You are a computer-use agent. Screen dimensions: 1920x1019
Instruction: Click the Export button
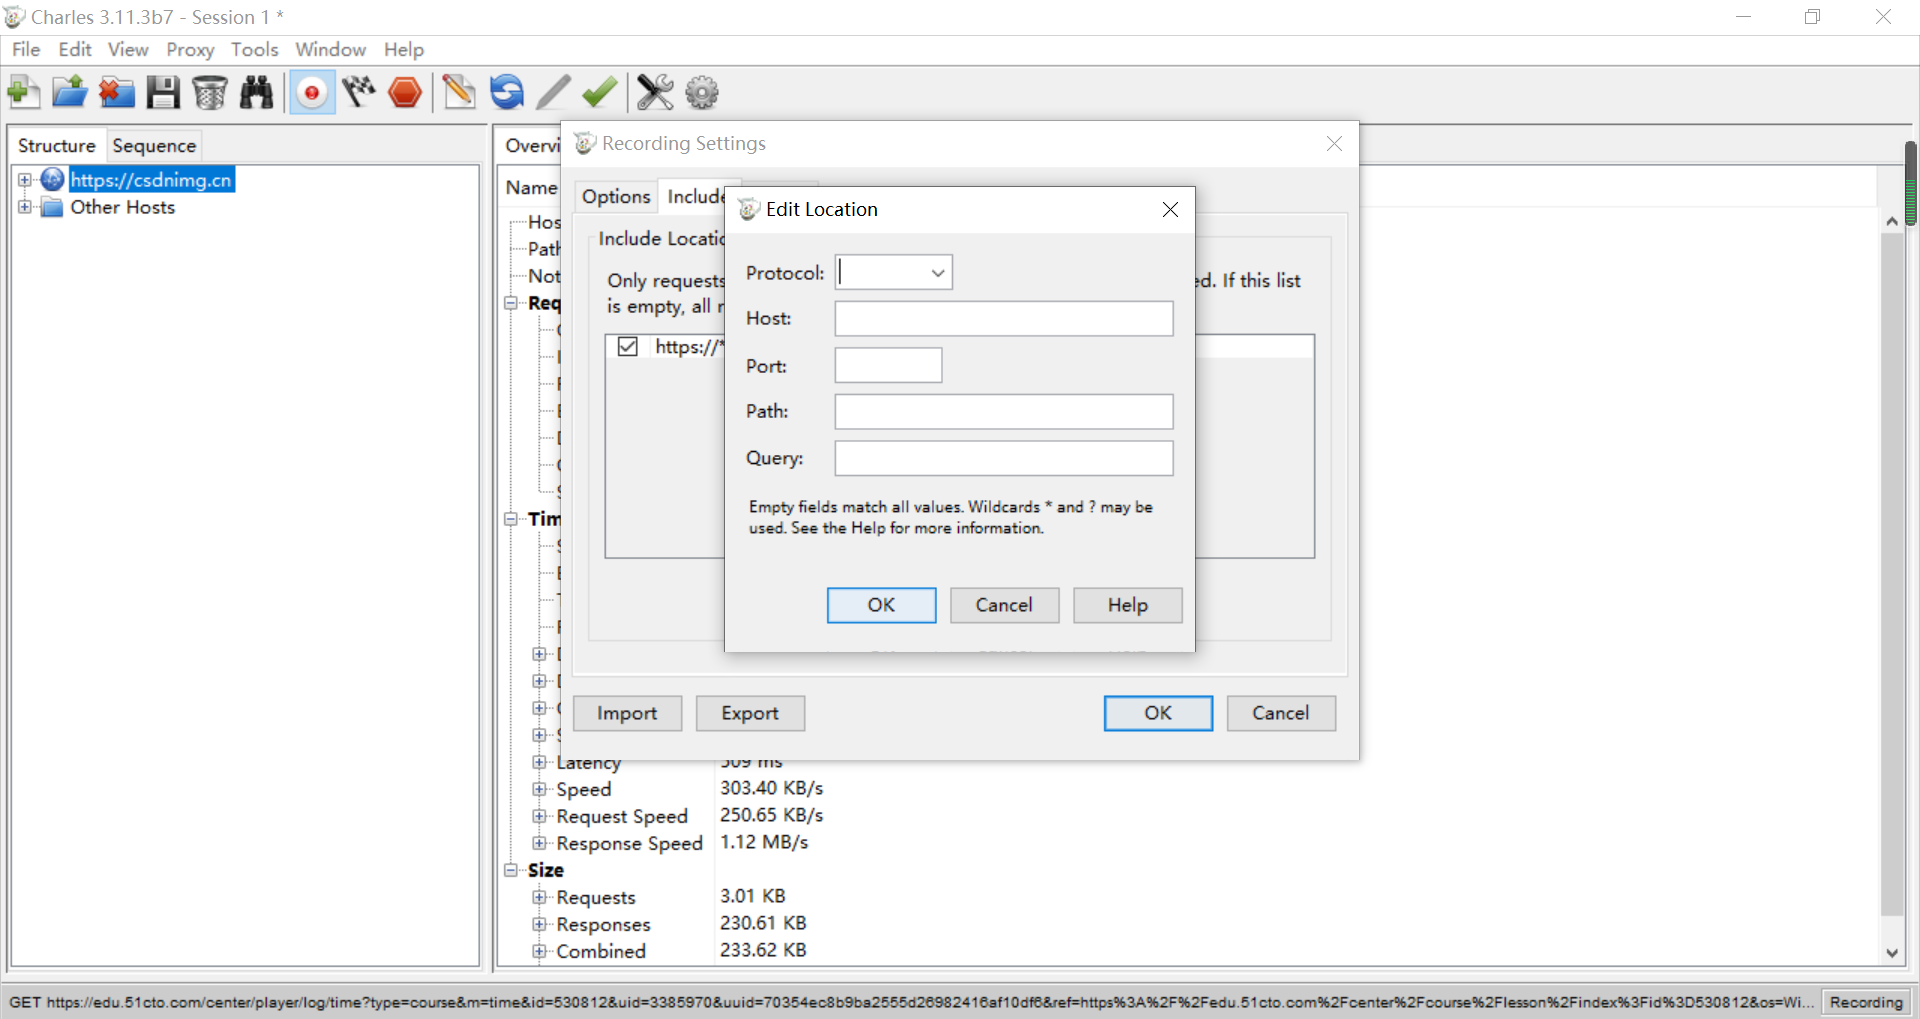coord(750,713)
